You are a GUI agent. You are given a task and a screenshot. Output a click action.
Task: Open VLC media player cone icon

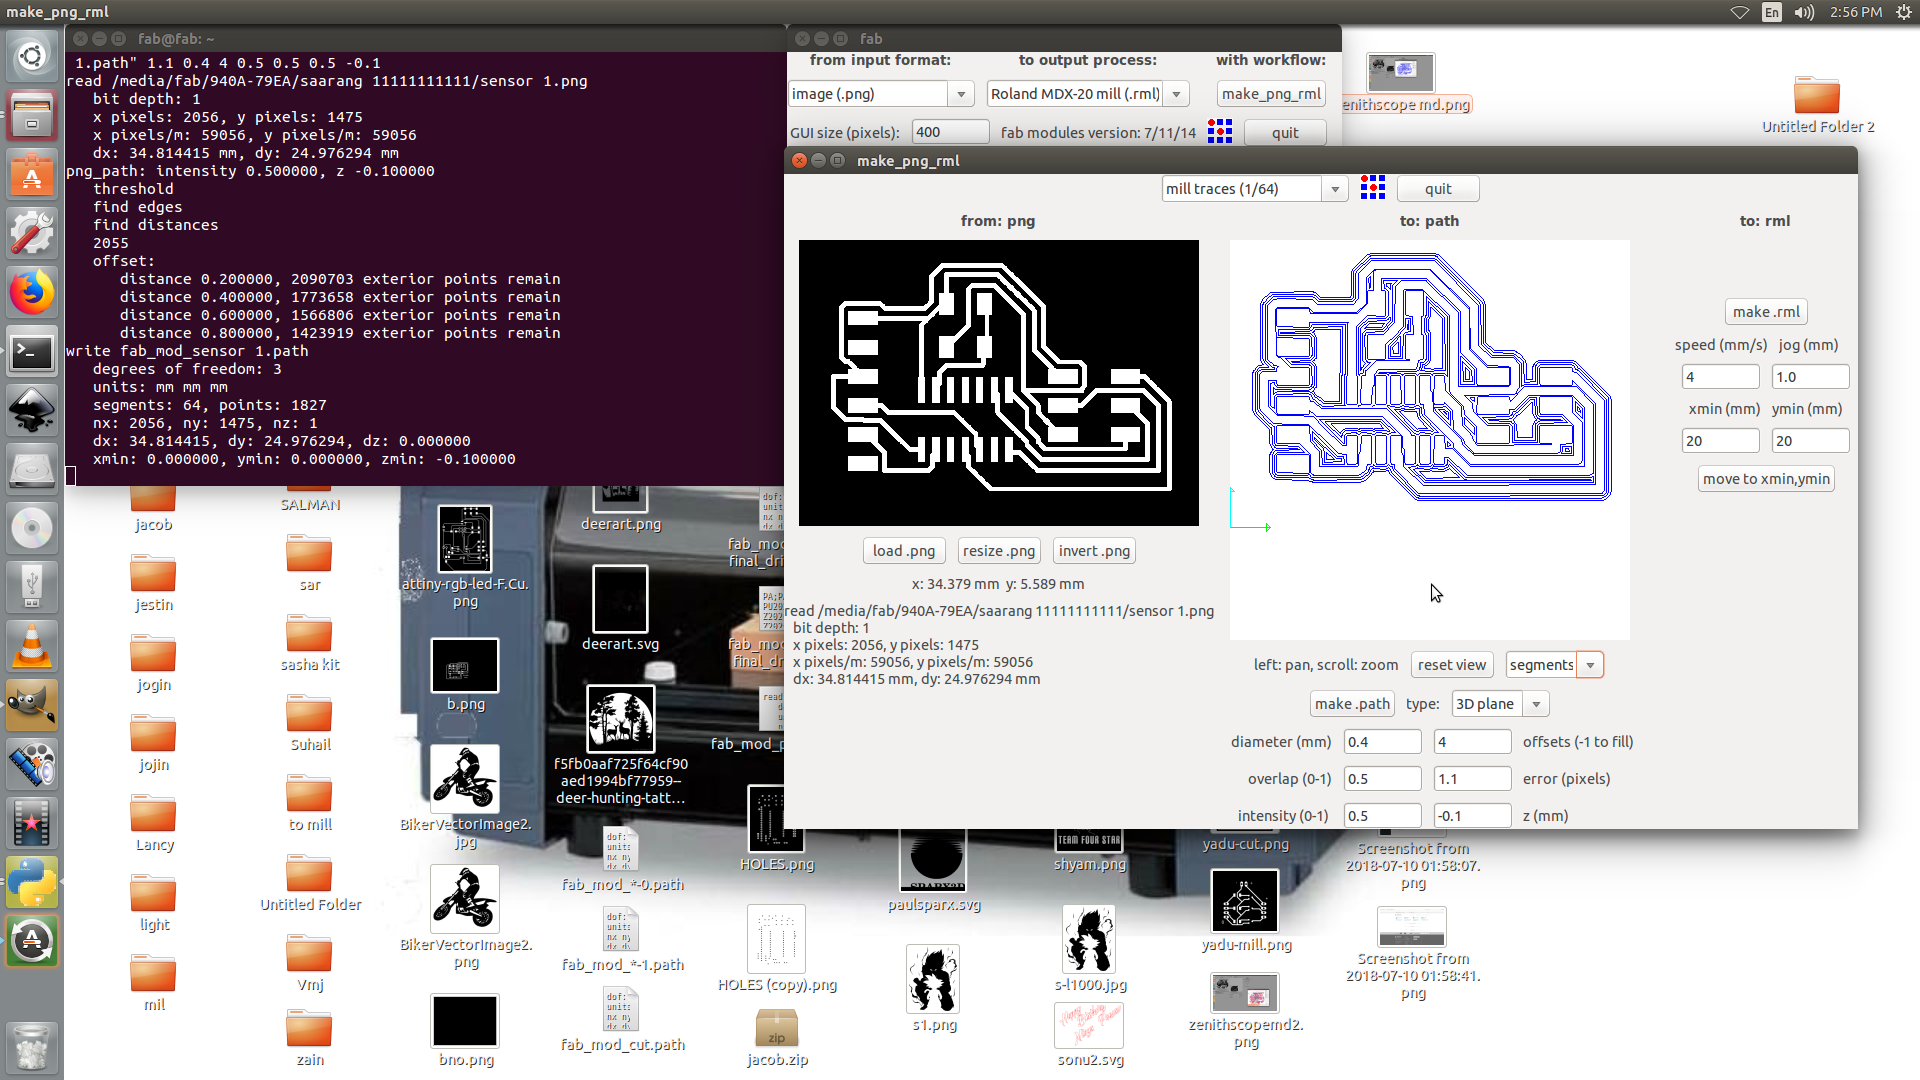coord(32,646)
